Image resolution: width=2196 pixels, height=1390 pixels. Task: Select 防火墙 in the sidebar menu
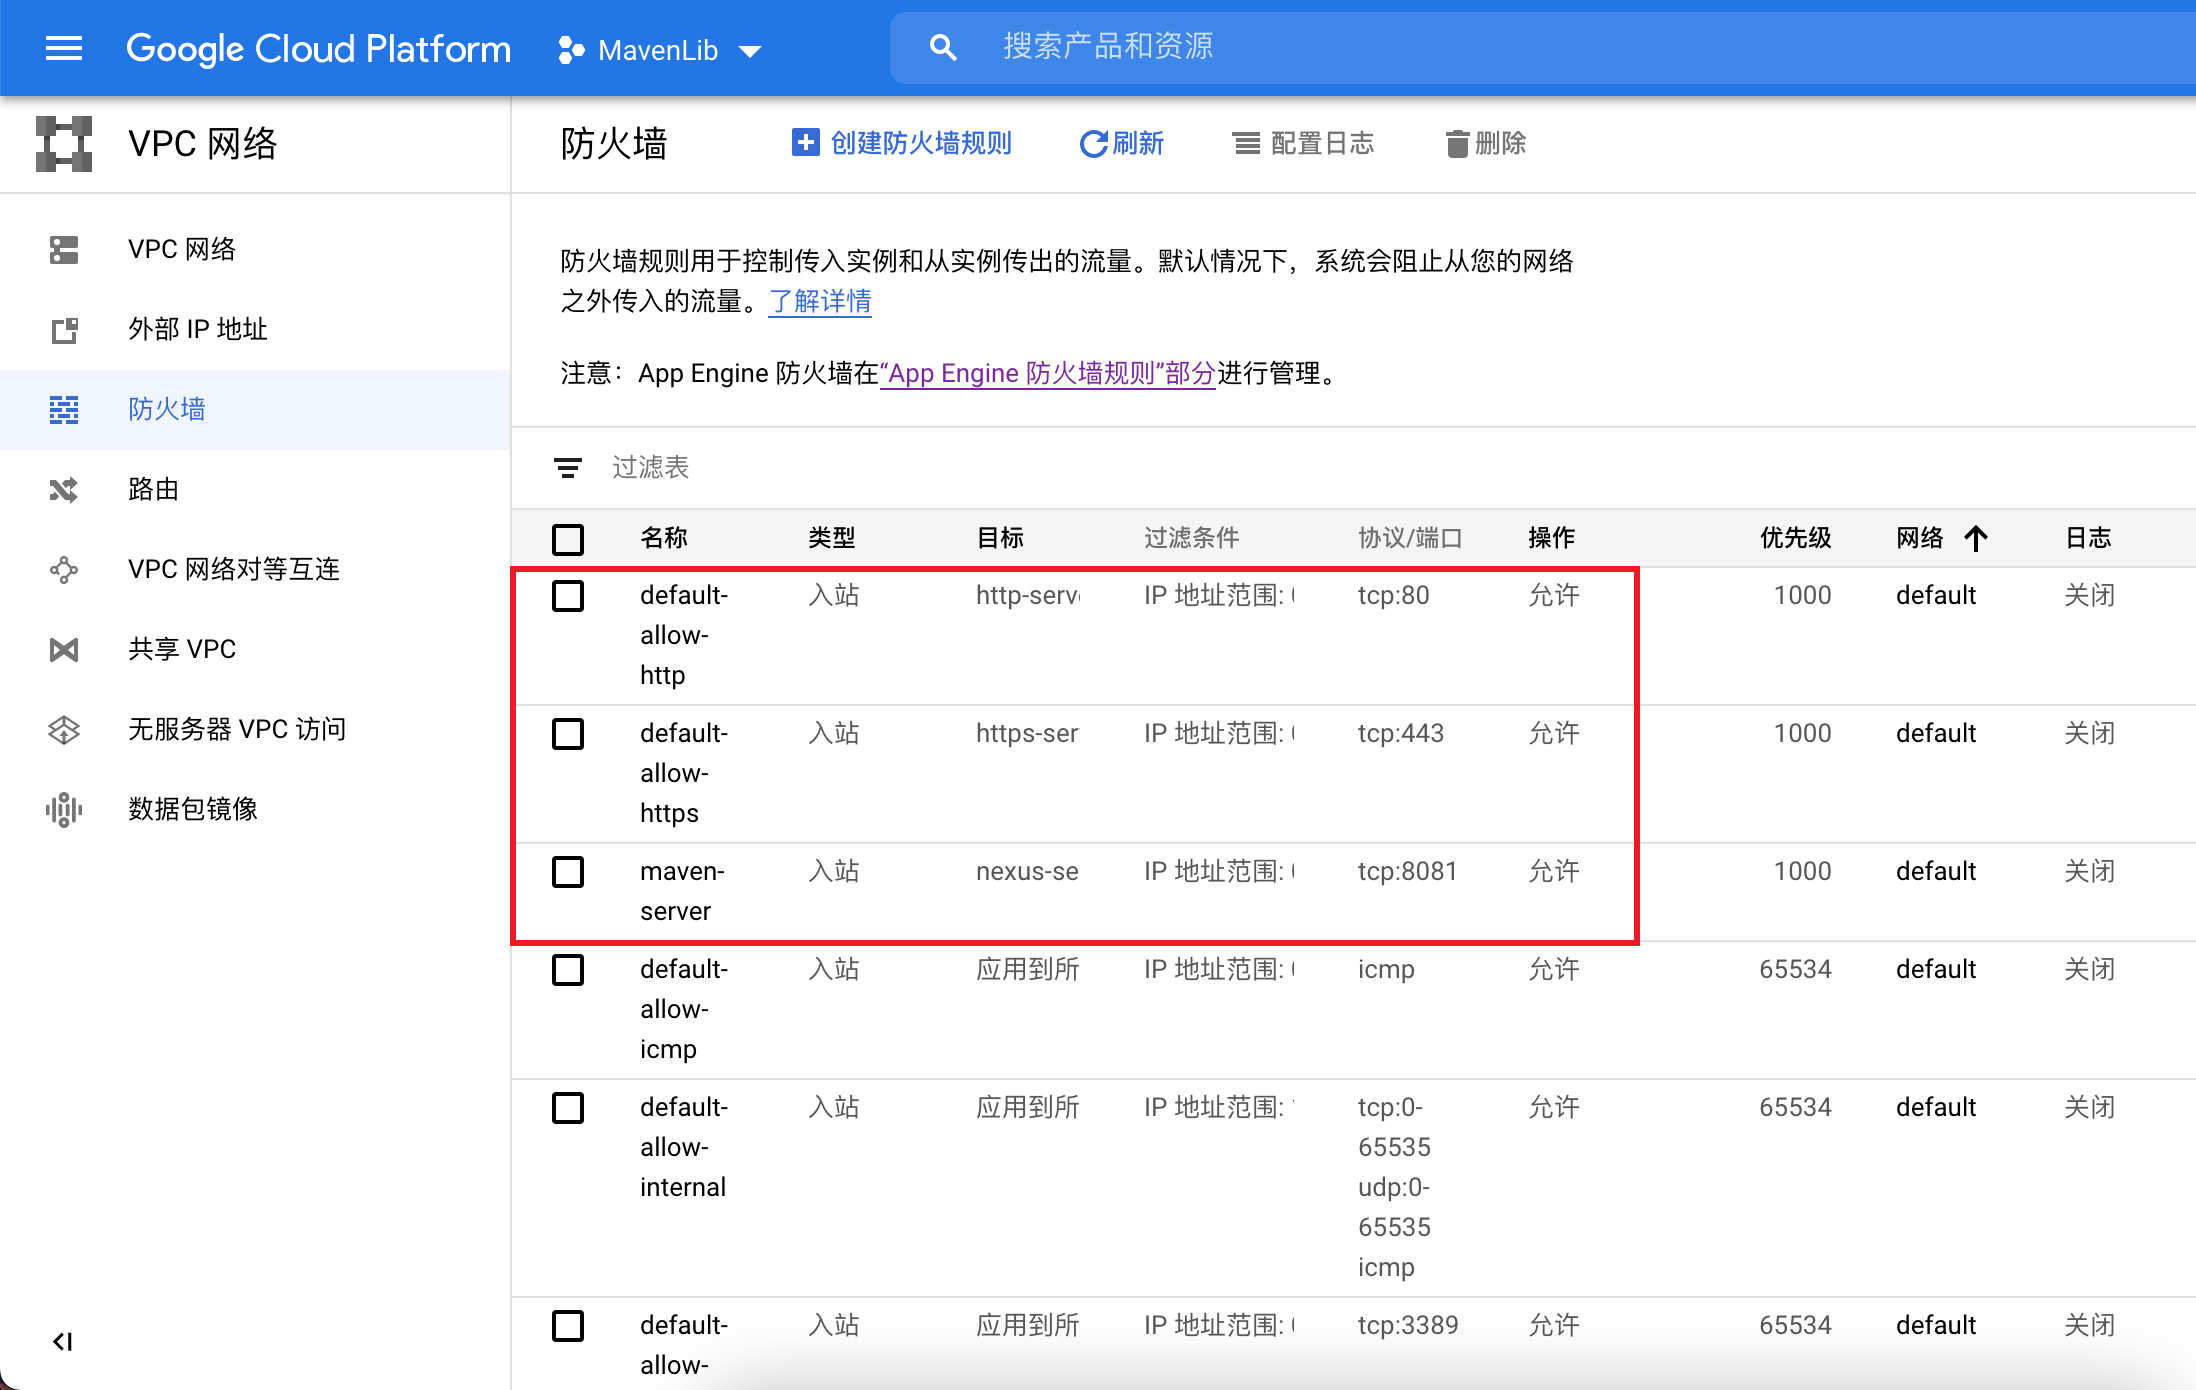coord(166,409)
